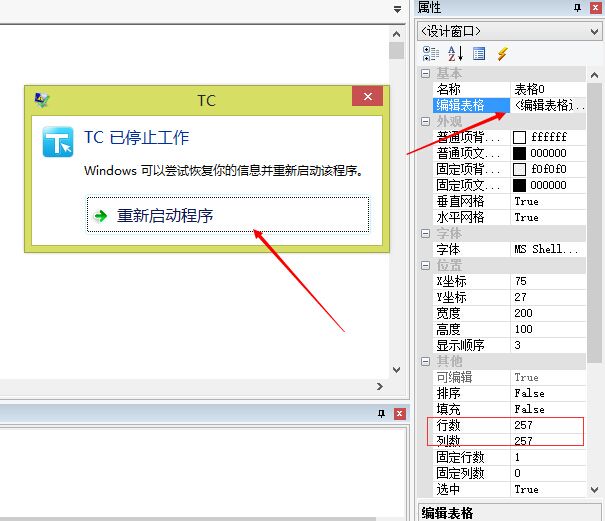
Task: Click the TC dialog title bar icon
Action: (x=42, y=100)
